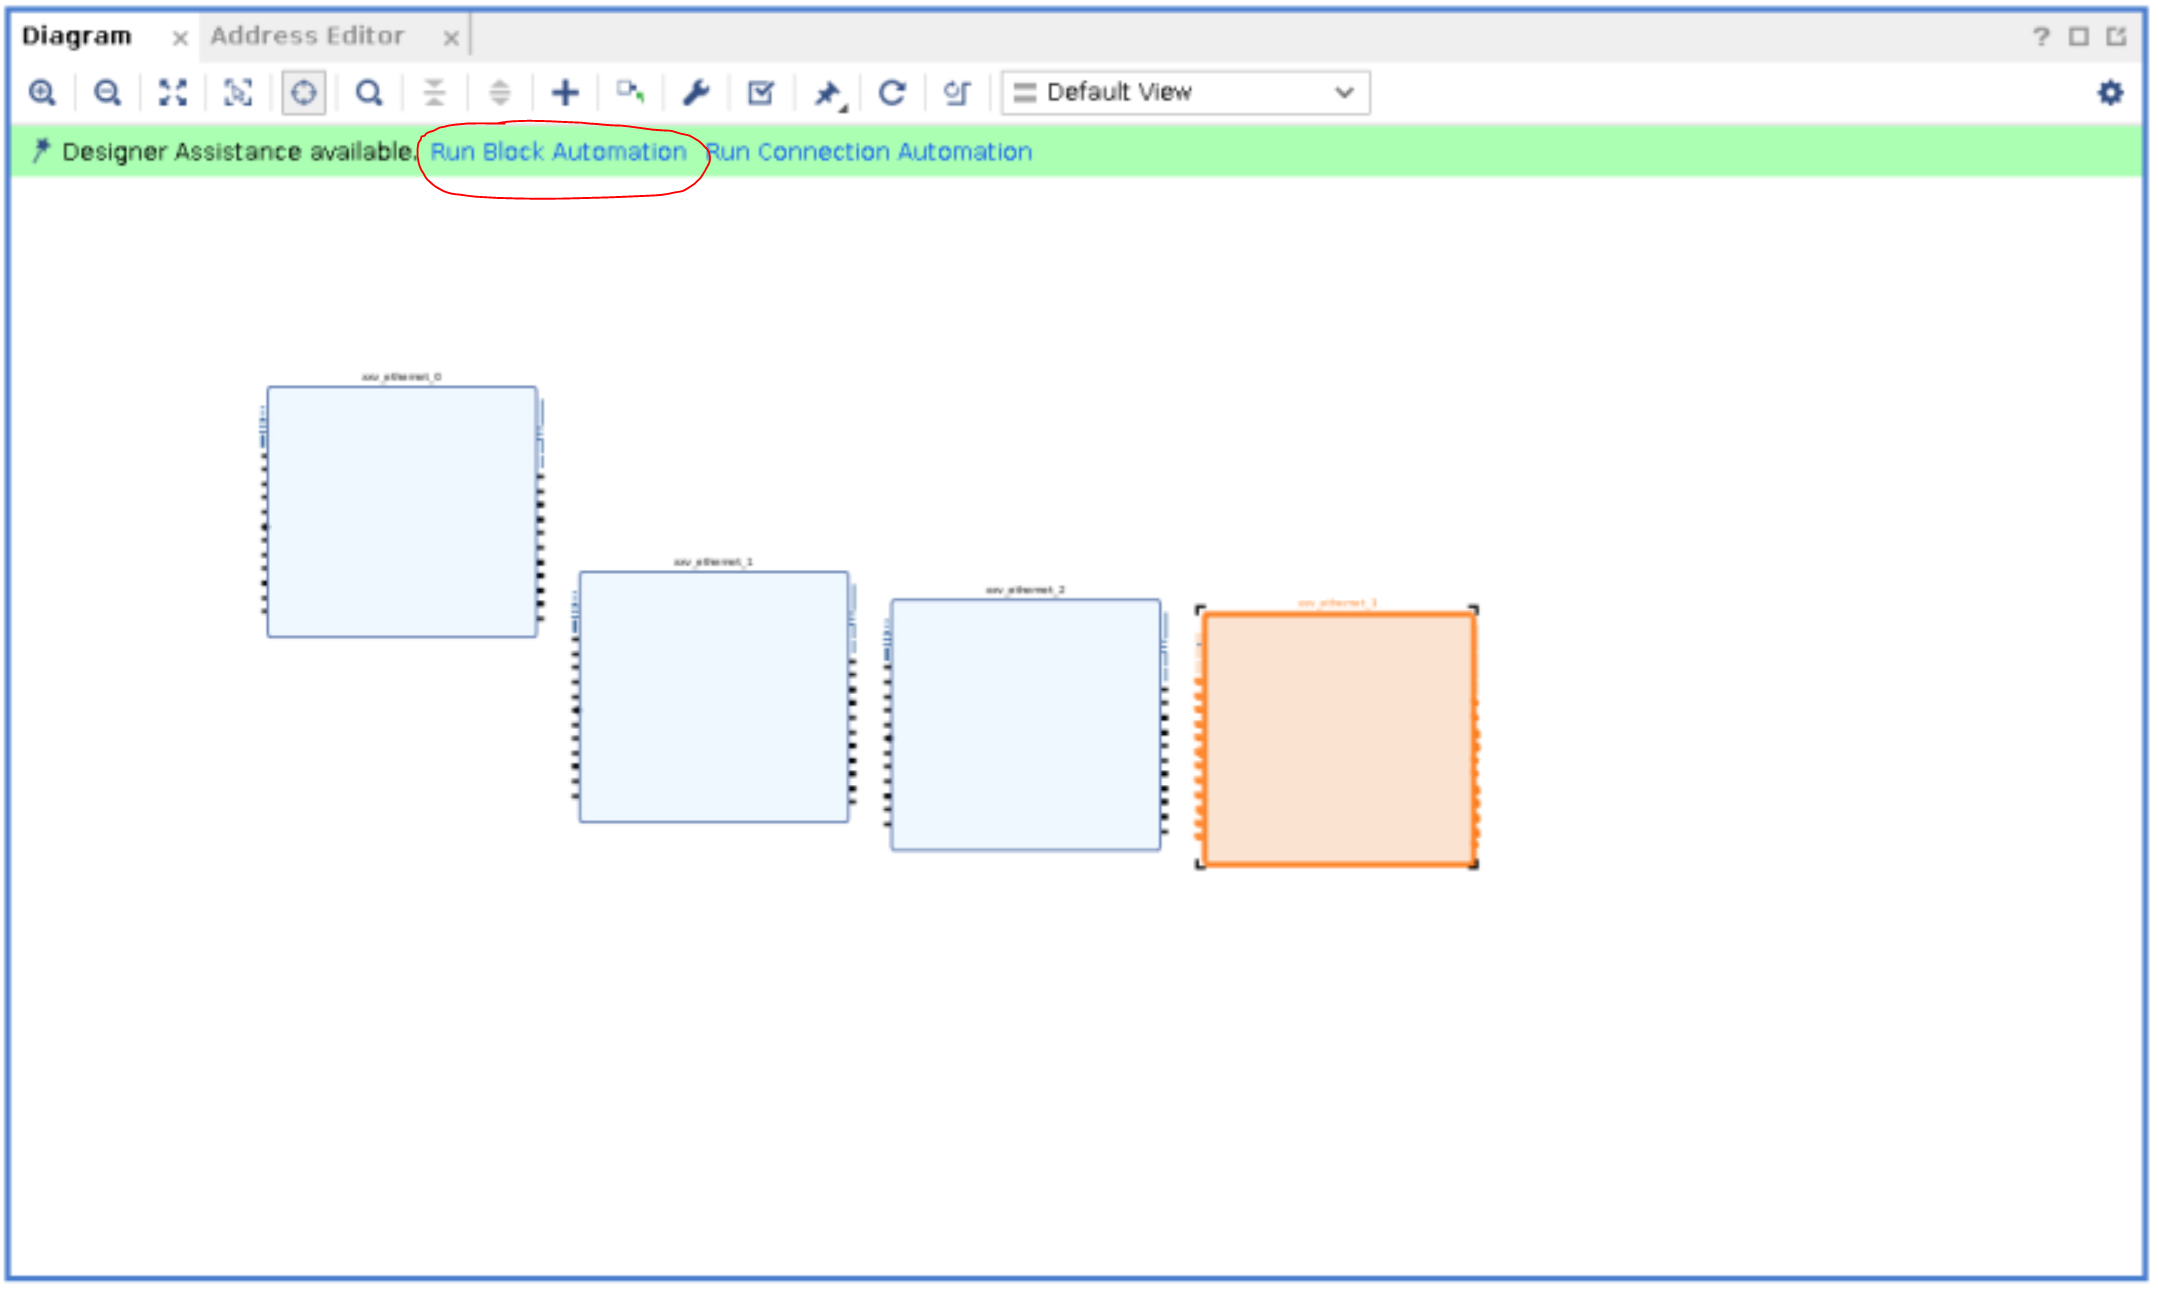This screenshot has height=1292, width=2158.
Task: Click the Zoom In magnifier icon
Action: point(42,93)
